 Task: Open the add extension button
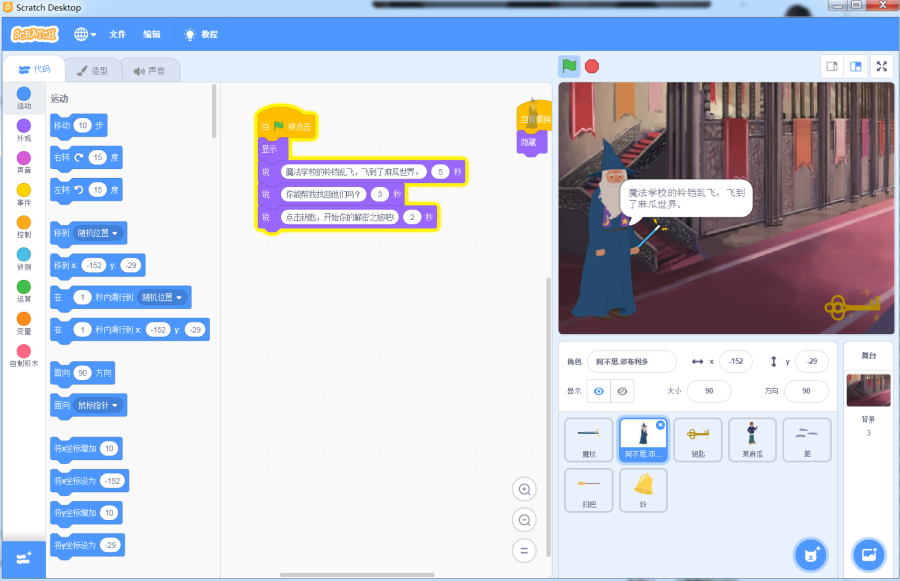24,558
